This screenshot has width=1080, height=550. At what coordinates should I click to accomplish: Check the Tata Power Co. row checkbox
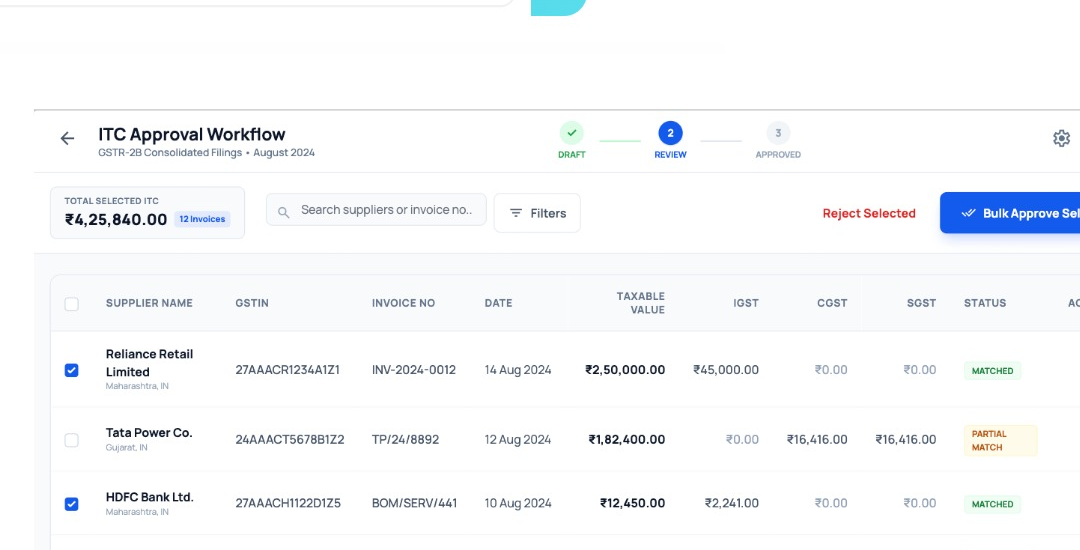[x=72, y=440]
